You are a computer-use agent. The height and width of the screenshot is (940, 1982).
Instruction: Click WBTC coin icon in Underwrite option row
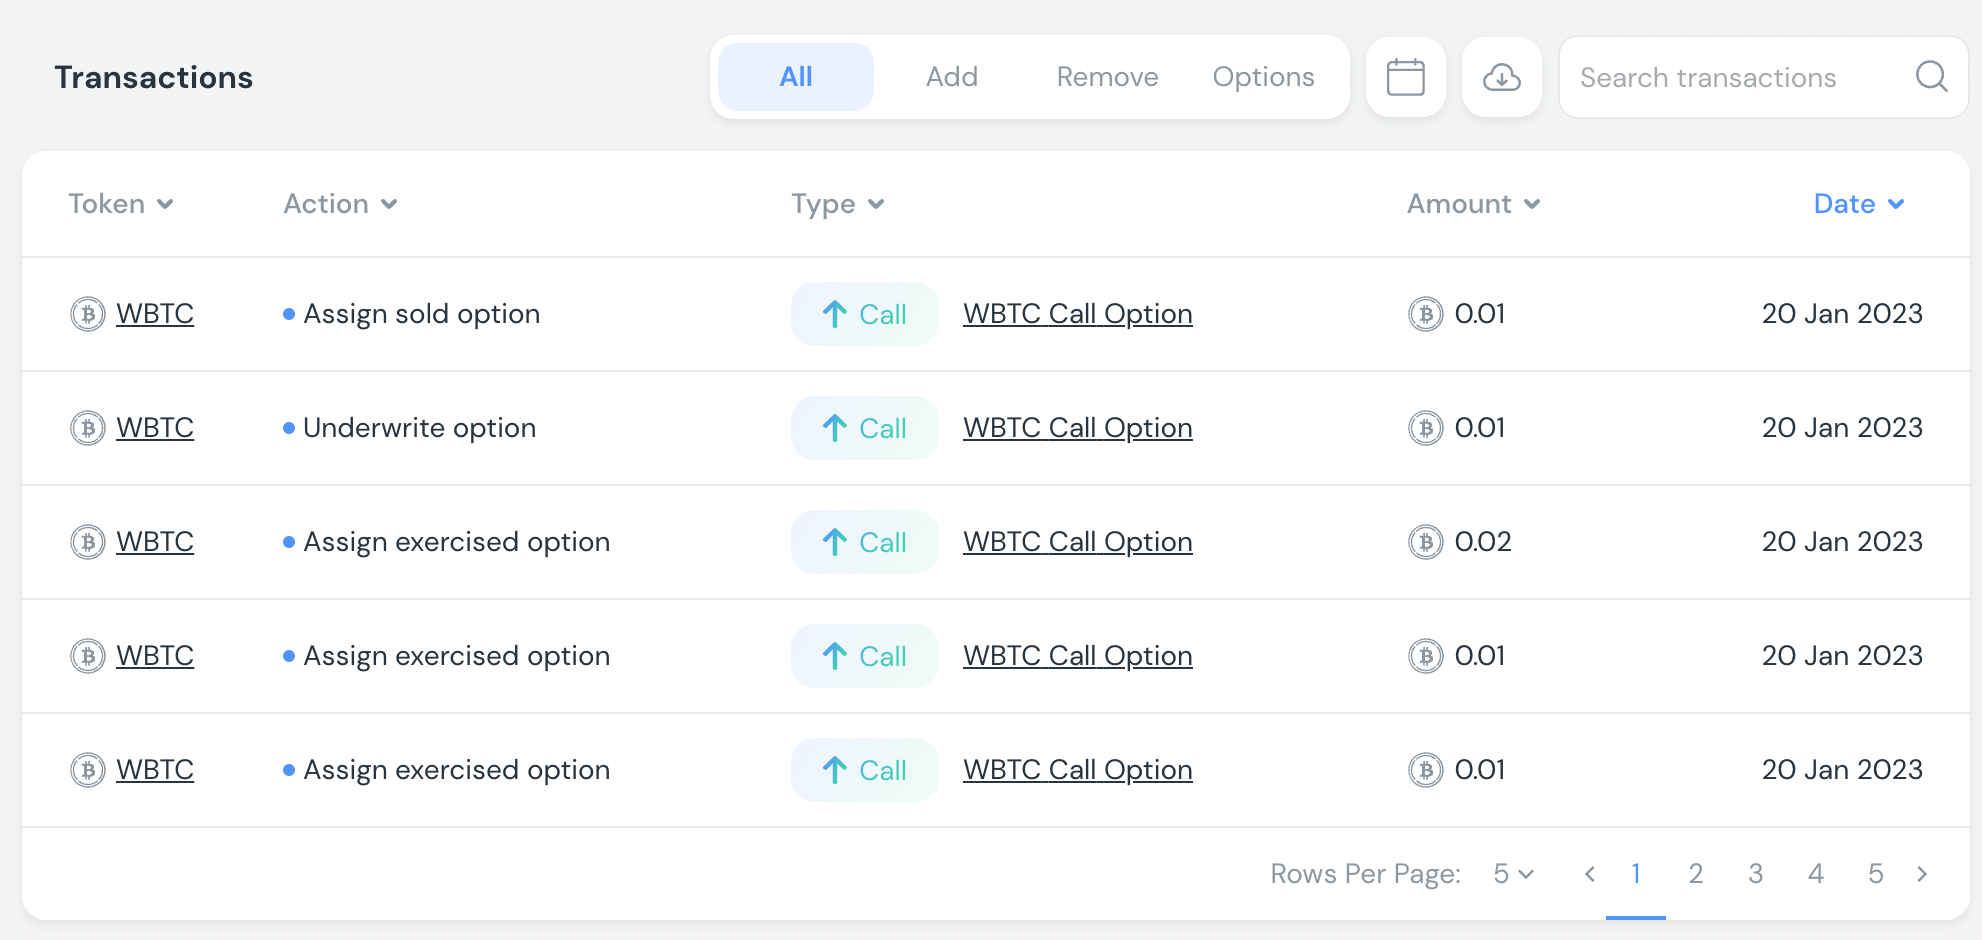coord(88,428)
